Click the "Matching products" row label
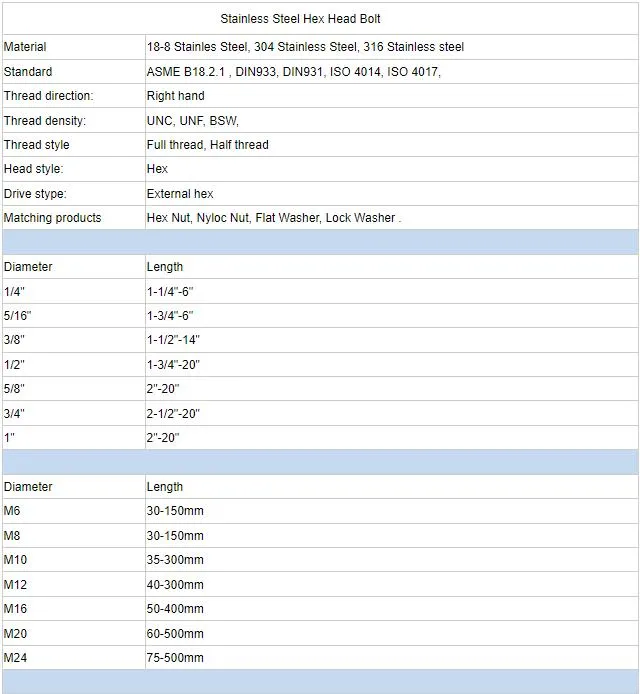This screenshot has height=694, width=640. (52, 218)
